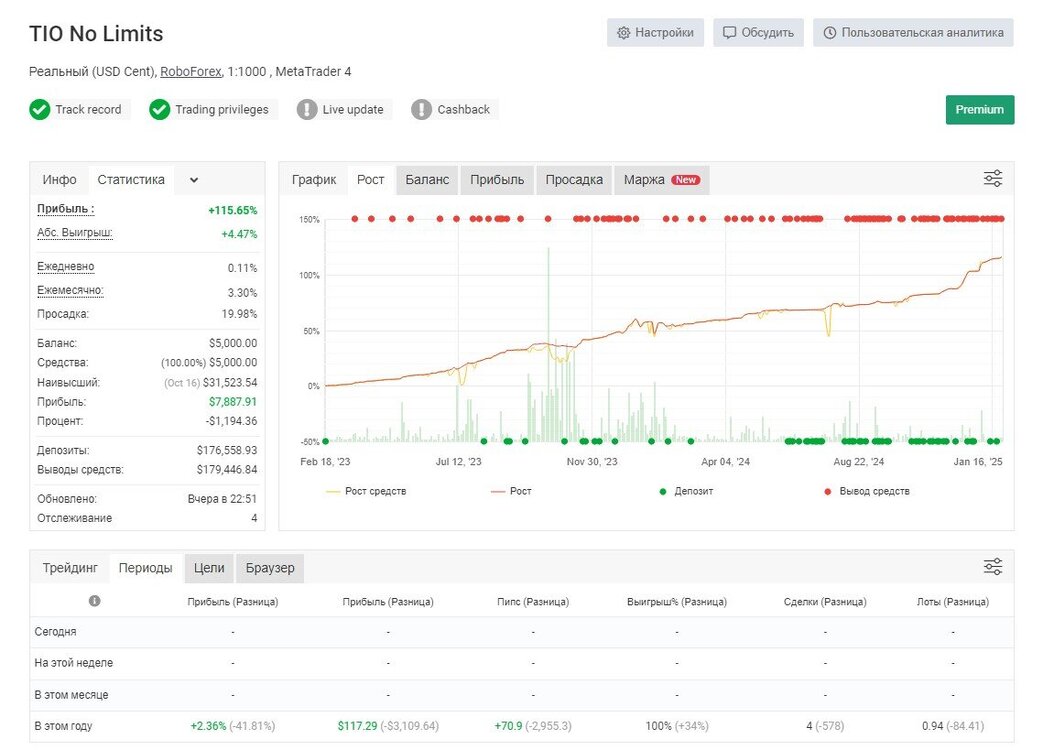Open chart filter settings sliders icon
Screen dimensions: 1043x750
pos(992,178)
